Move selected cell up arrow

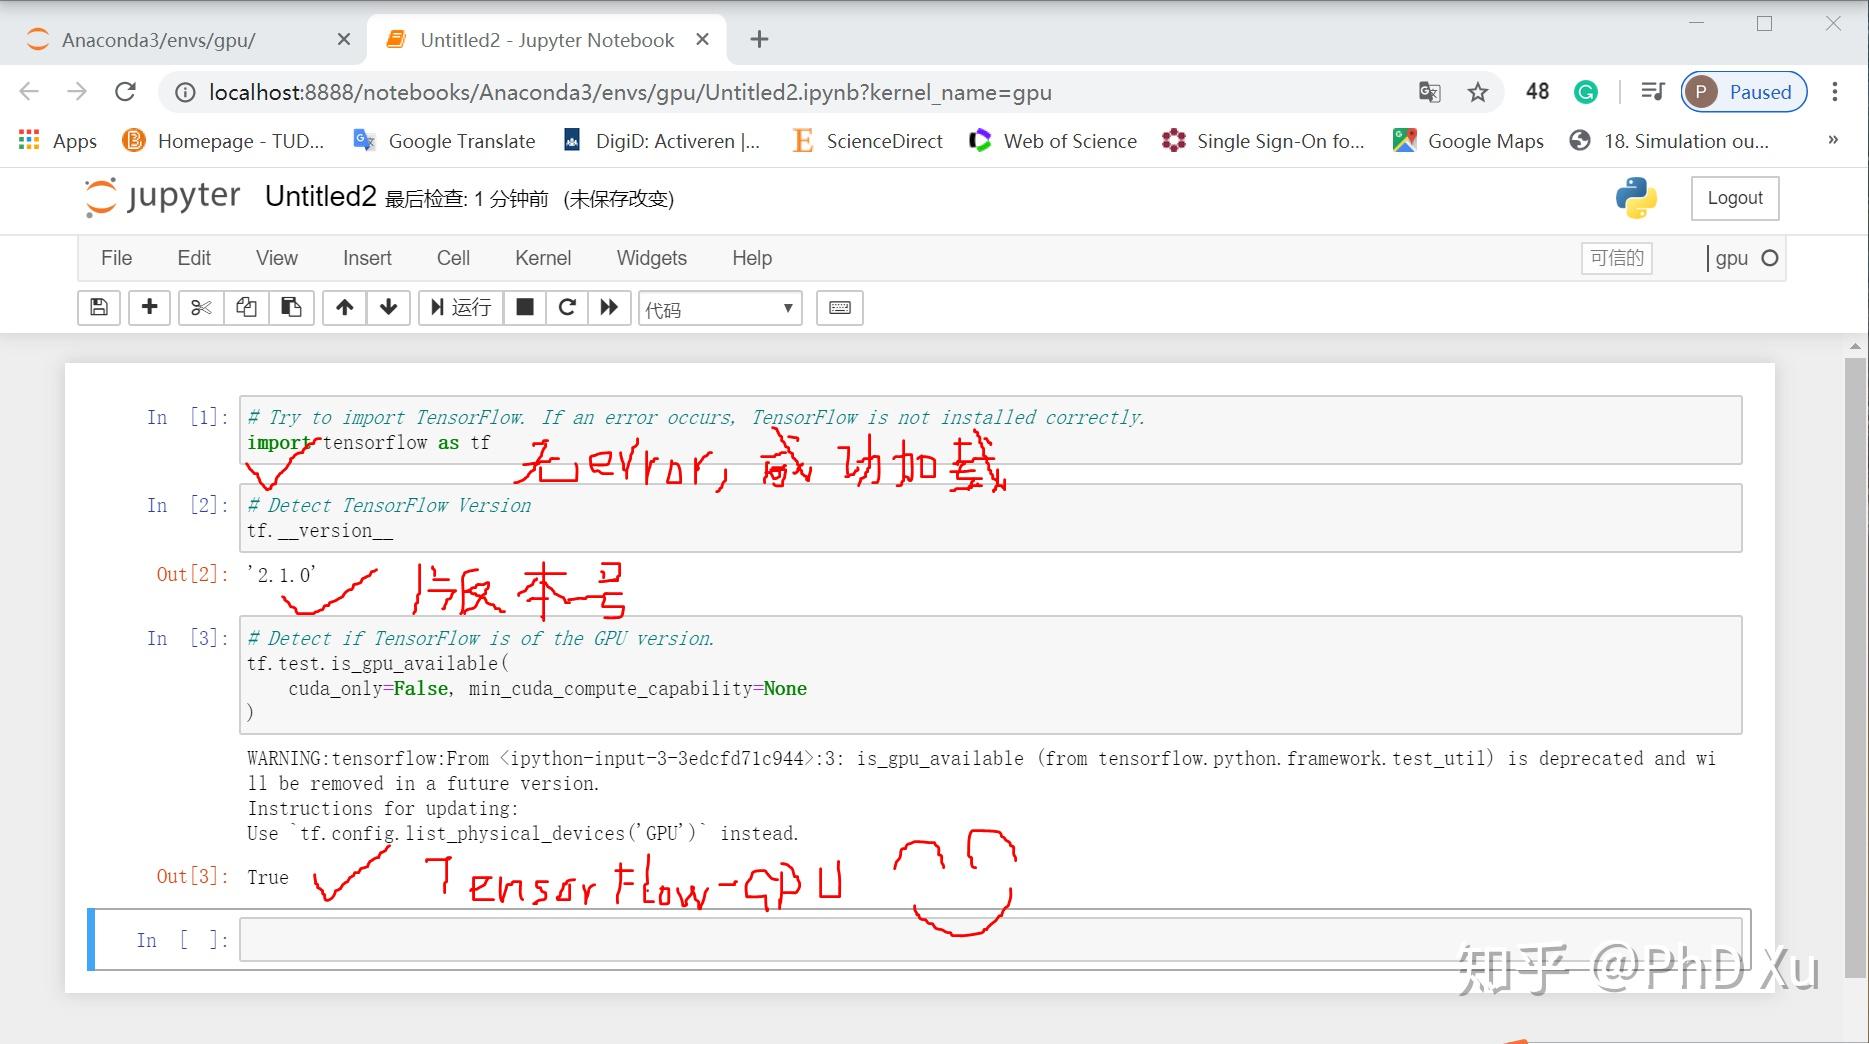click(x=344, y=308)
